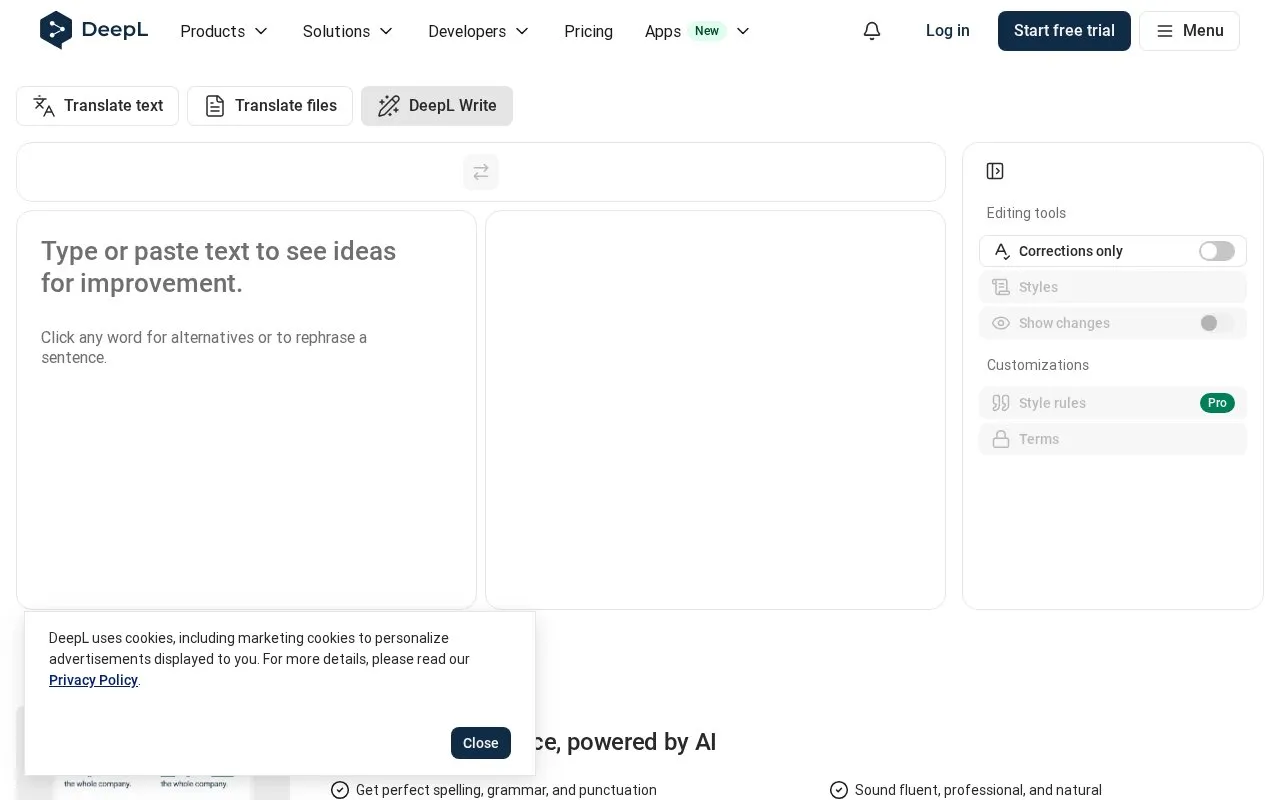The width and height of the screenshot is (1280, 800).
Task: Collapse the editing tools sidebar panel
Action: click(x=995, y=171)
